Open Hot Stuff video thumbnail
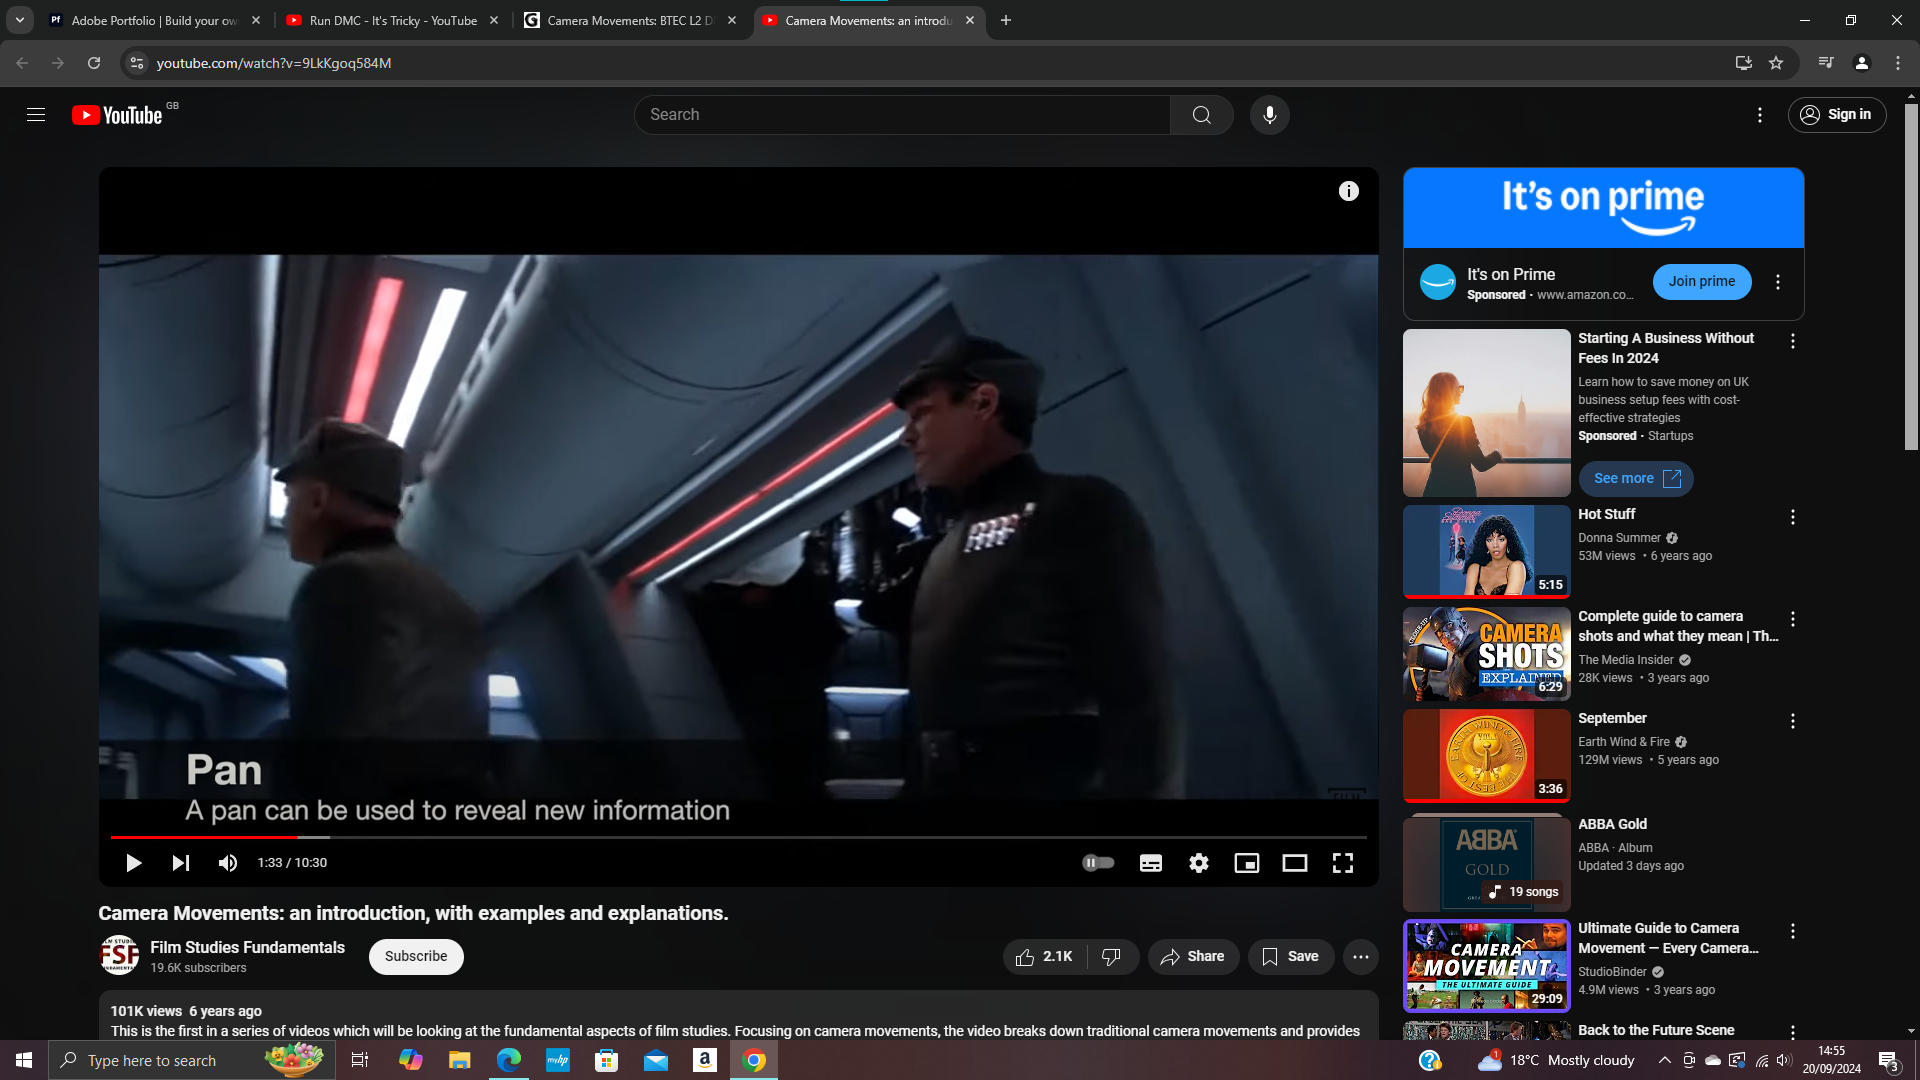Image resolution: width=1920 pixels, height=1080 pixels. click(1486, 551)
